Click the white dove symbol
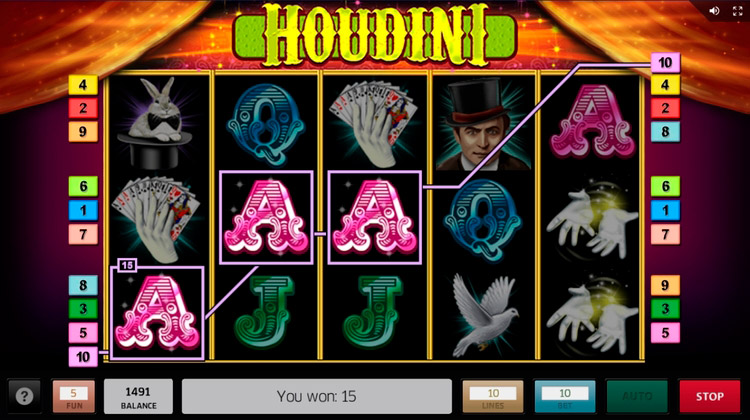750x420 pixels. click(x=484, y=315)
